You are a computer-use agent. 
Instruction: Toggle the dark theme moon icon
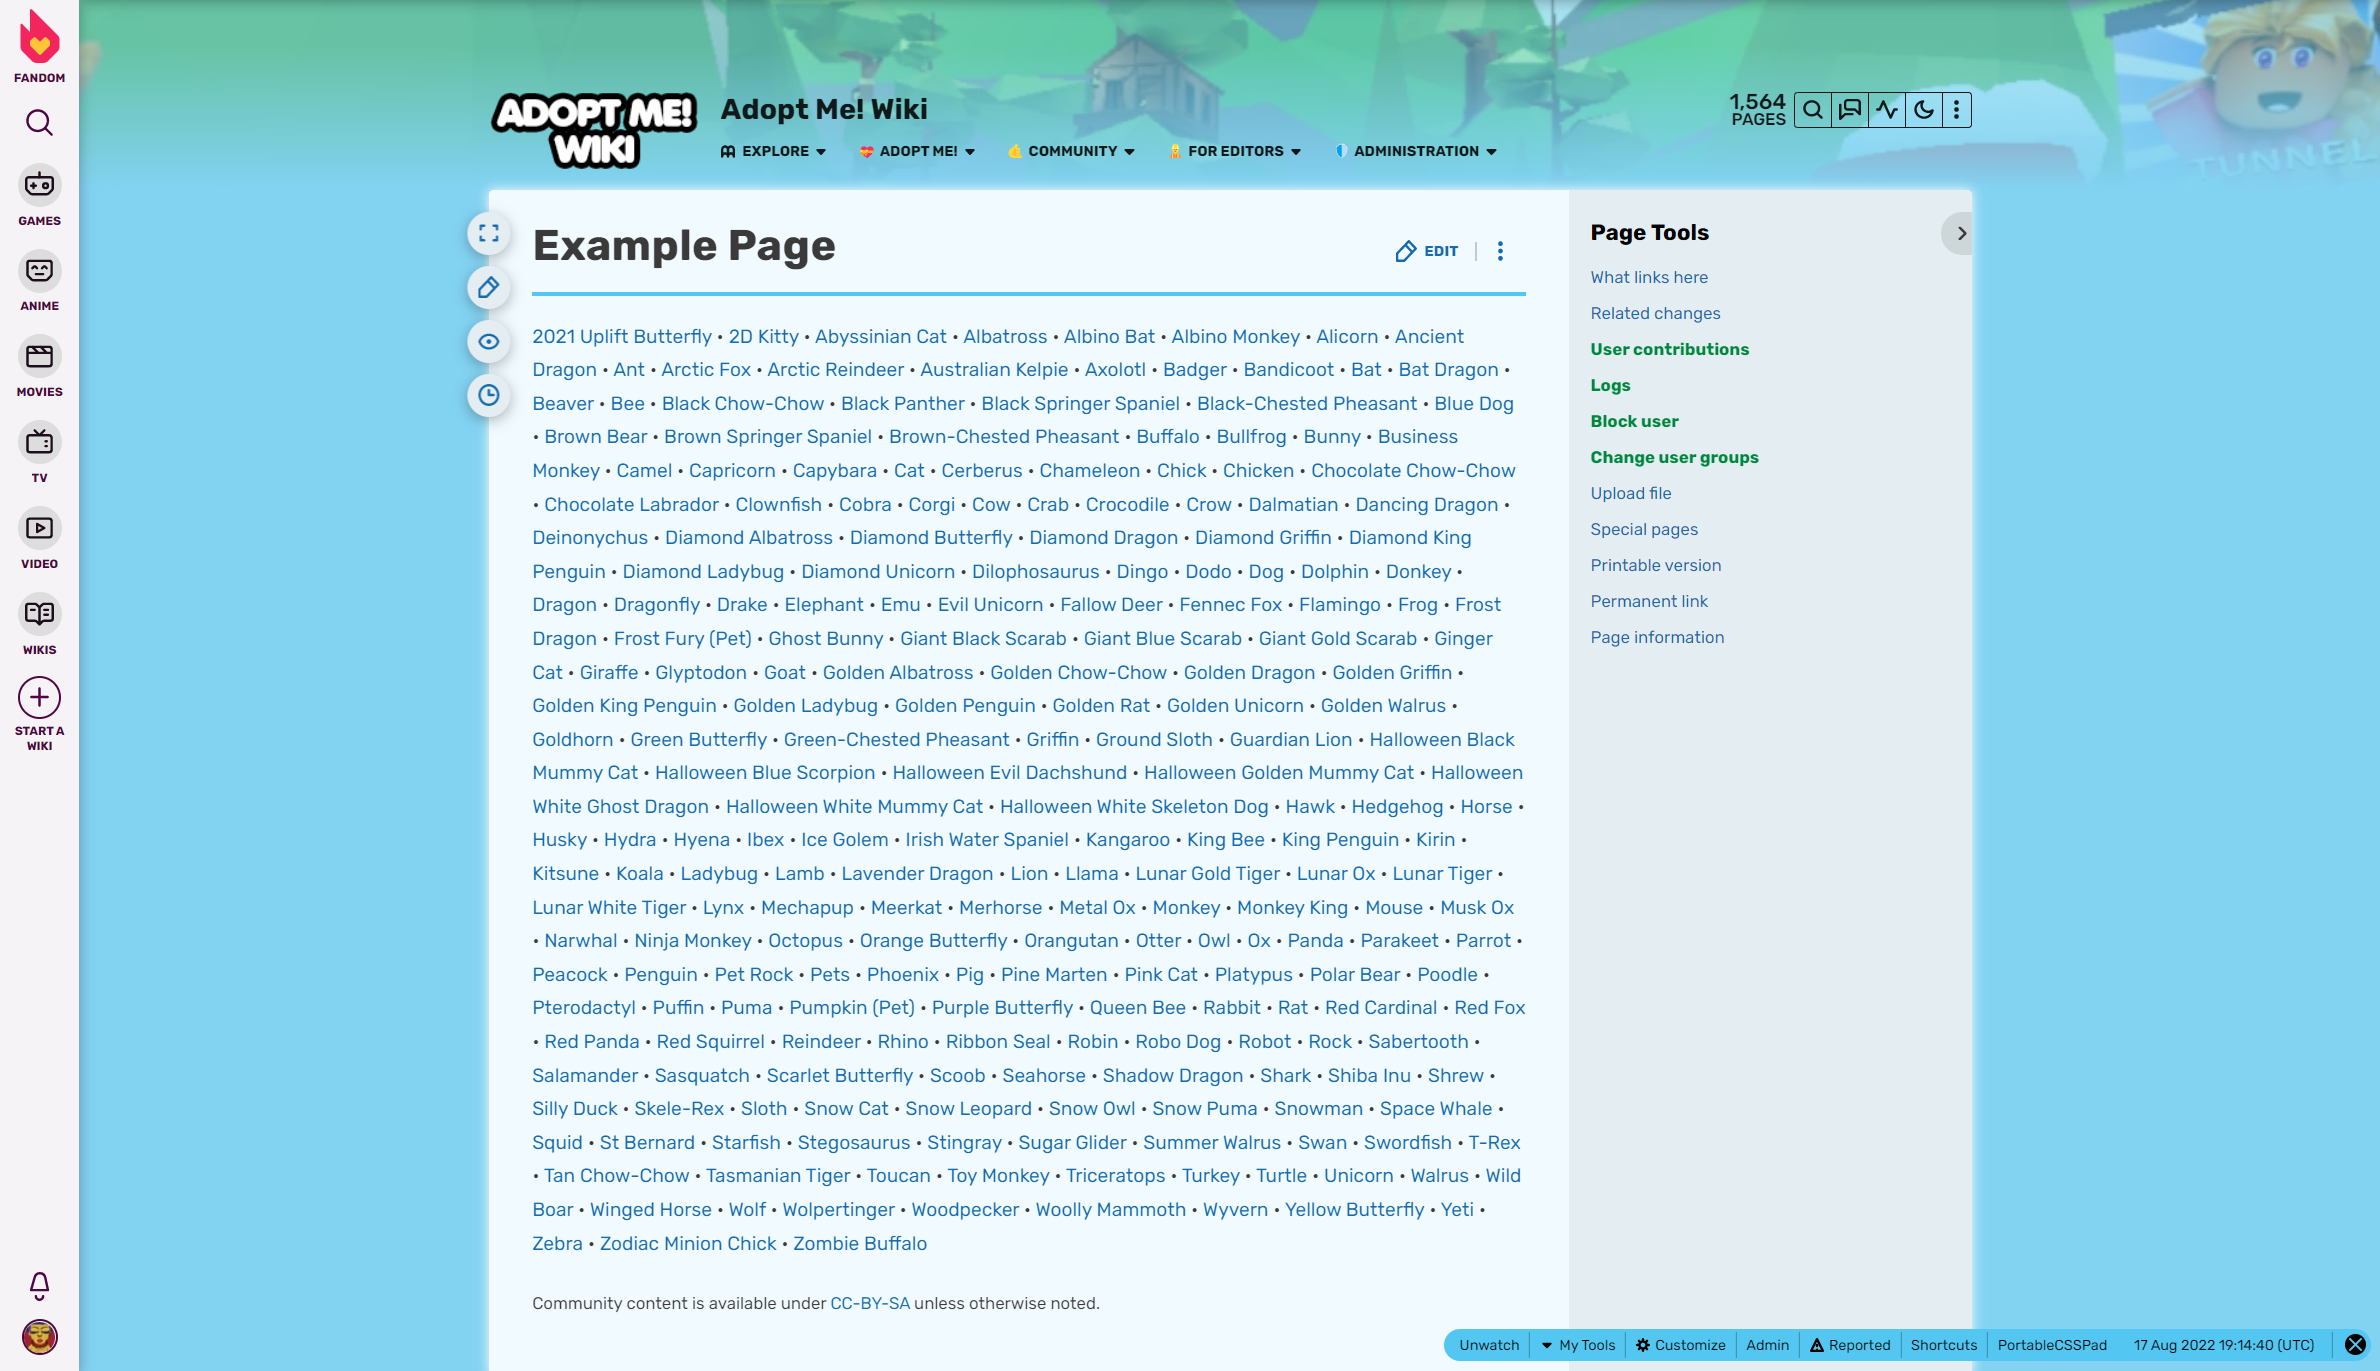(x=1923, y=110)
